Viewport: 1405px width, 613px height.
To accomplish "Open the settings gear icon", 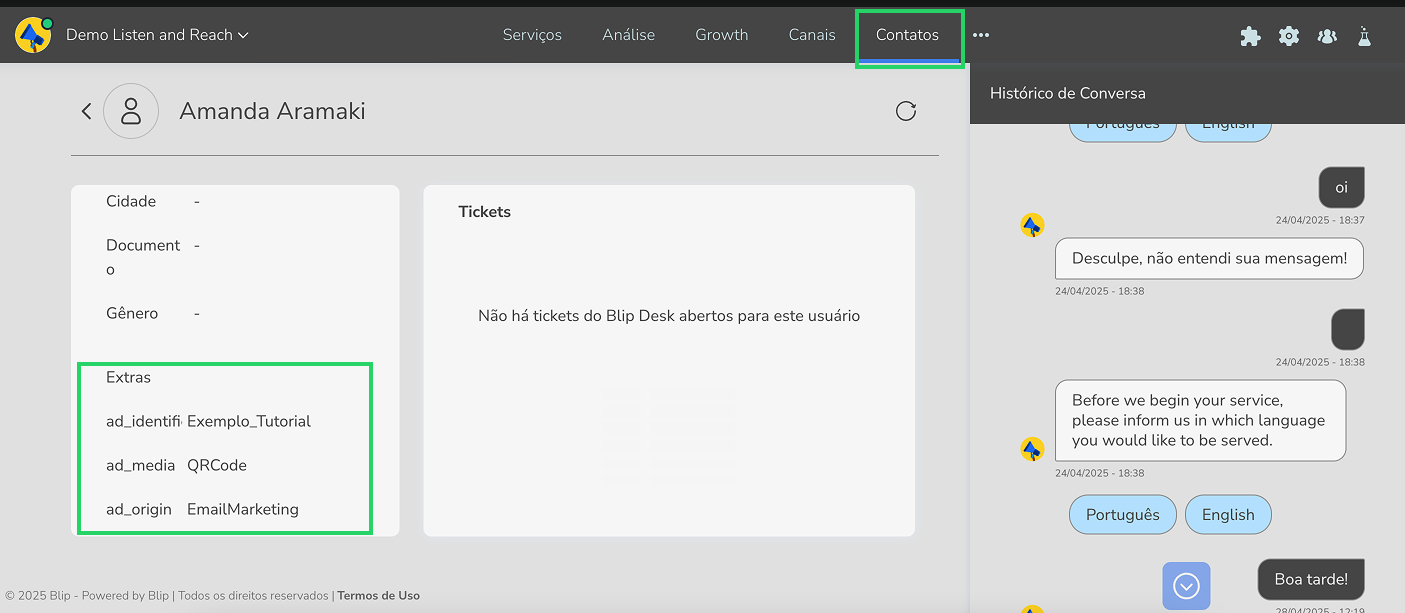I will tap(1289, 36).
